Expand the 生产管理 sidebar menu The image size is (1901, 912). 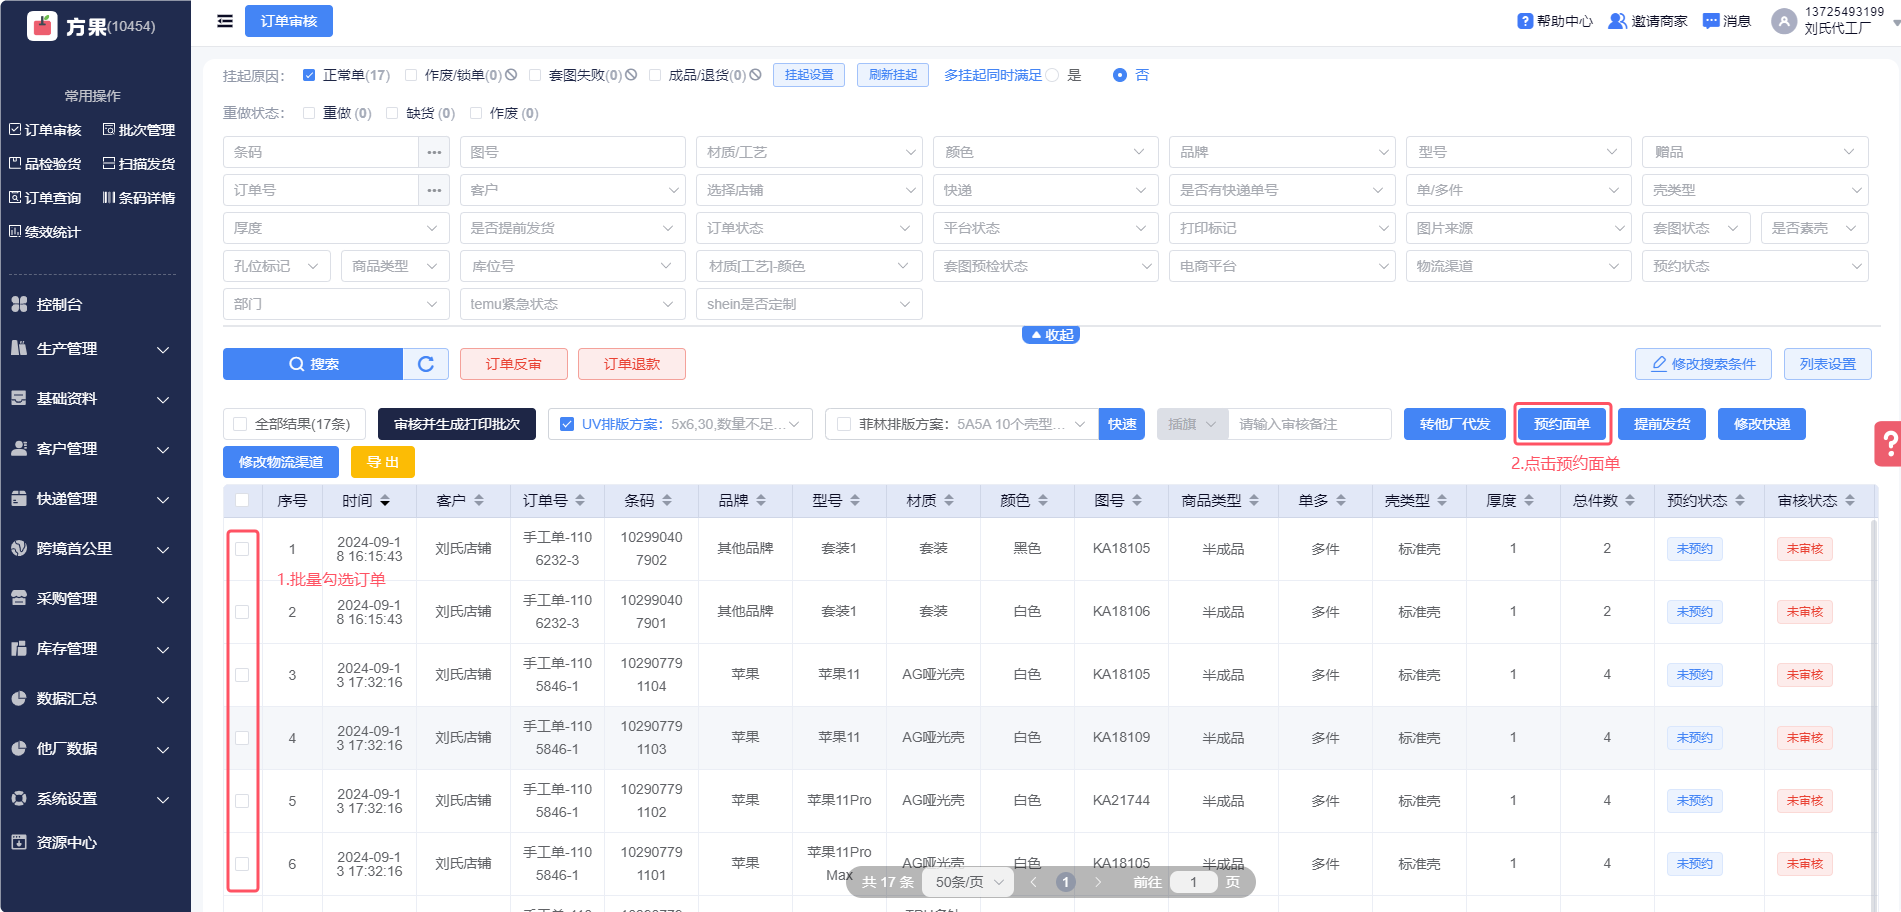[95, 349]
